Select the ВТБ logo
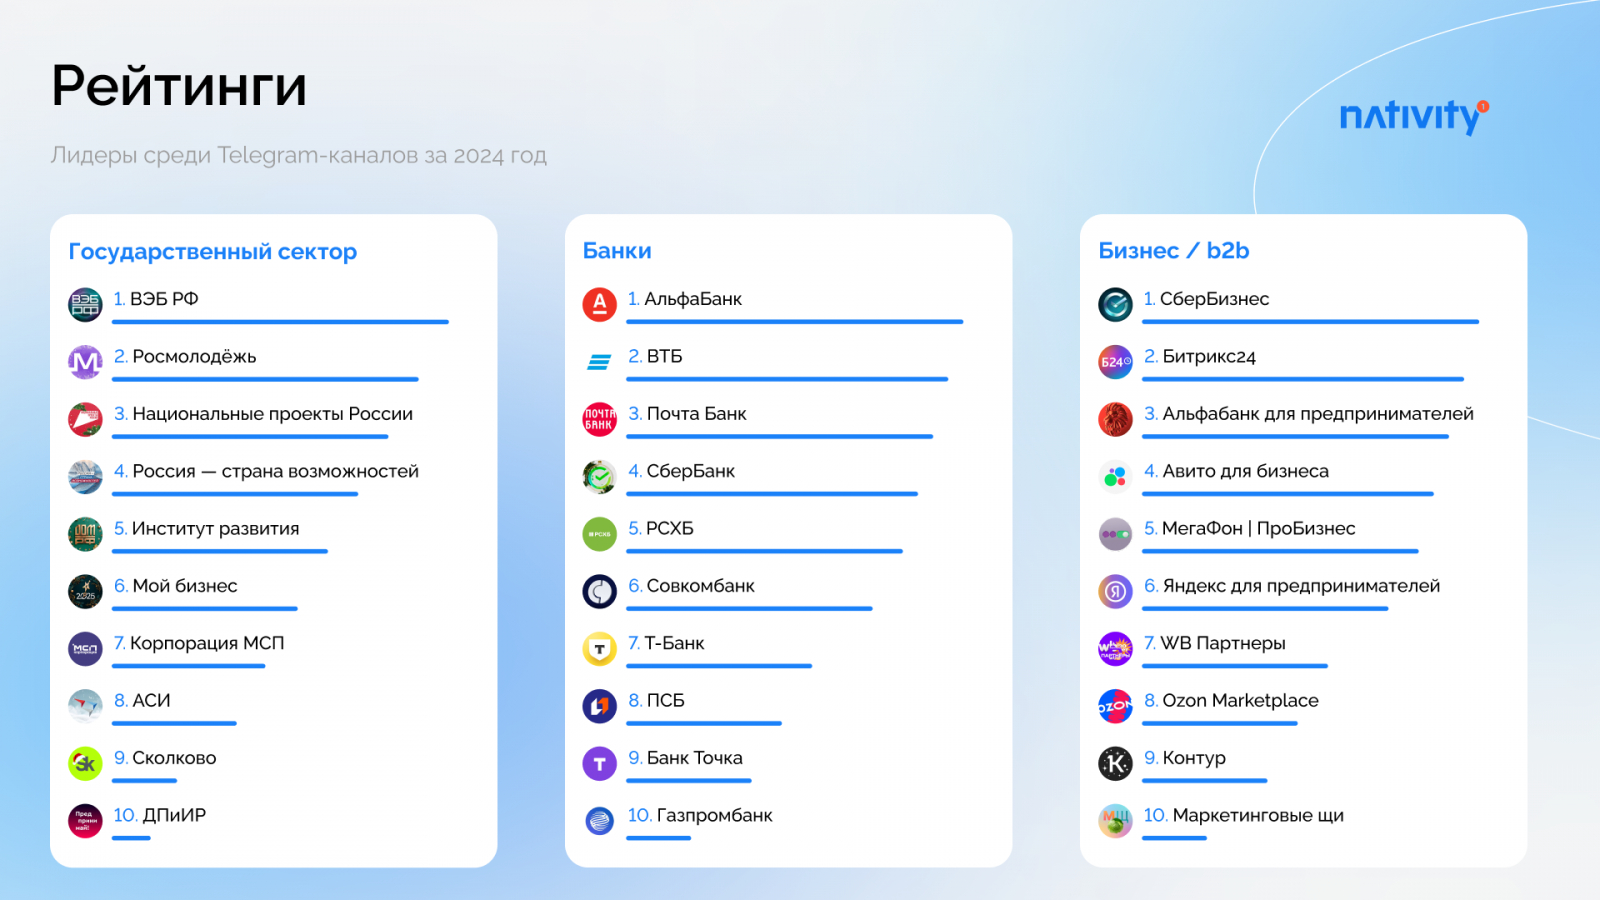This screenshot has height=900, width=1600. coord(600,362)
